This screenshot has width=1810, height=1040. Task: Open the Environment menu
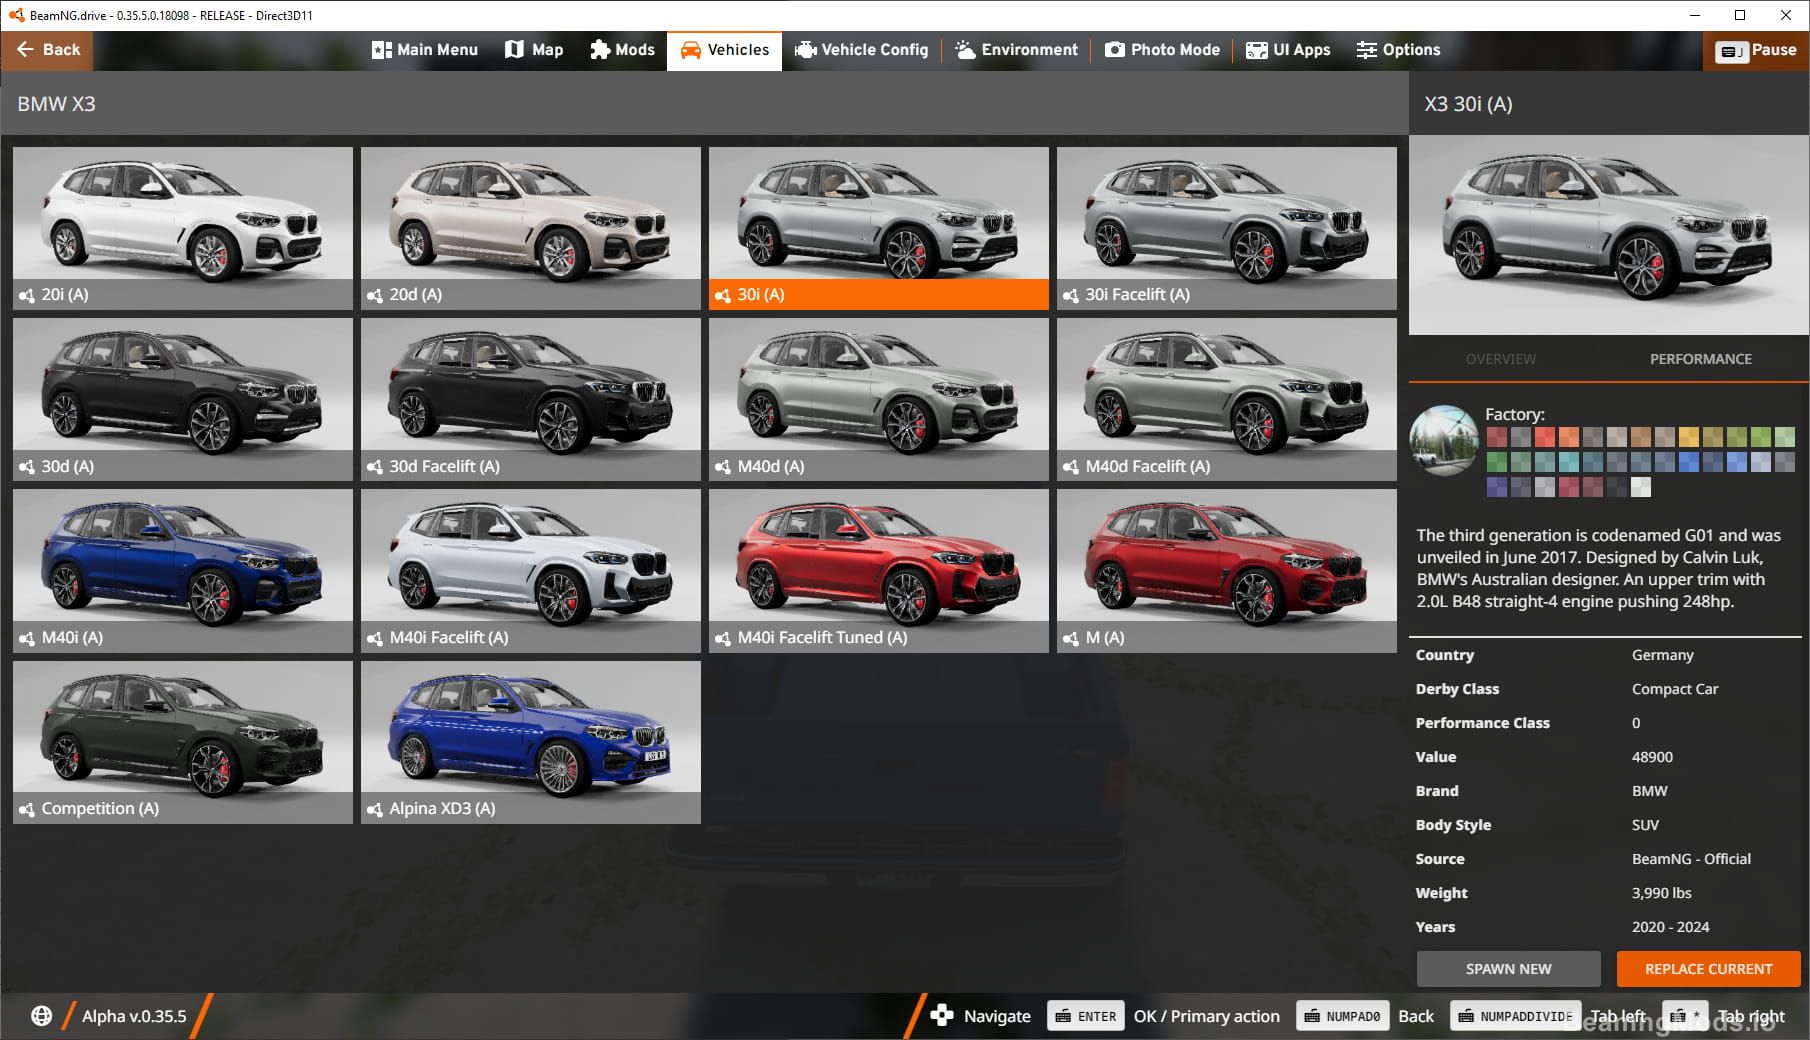(1016, 50)
